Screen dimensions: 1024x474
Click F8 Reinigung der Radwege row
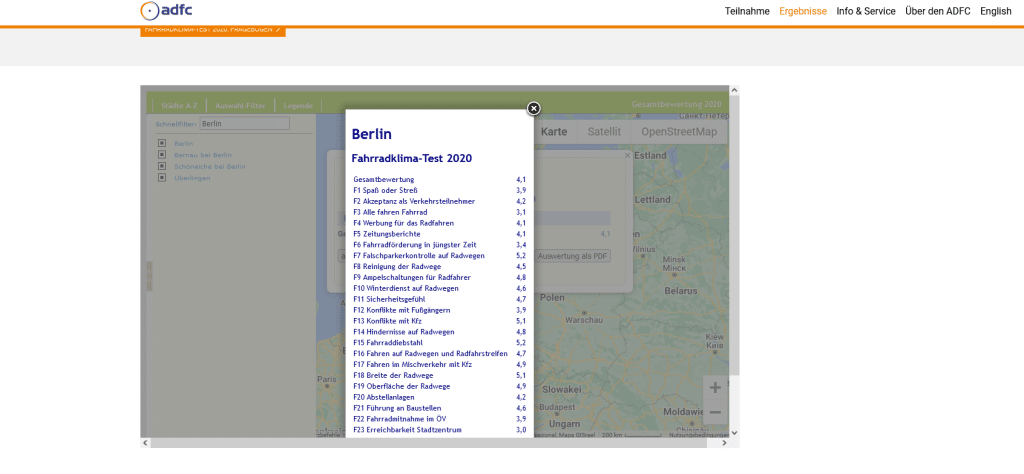point(440,266)
